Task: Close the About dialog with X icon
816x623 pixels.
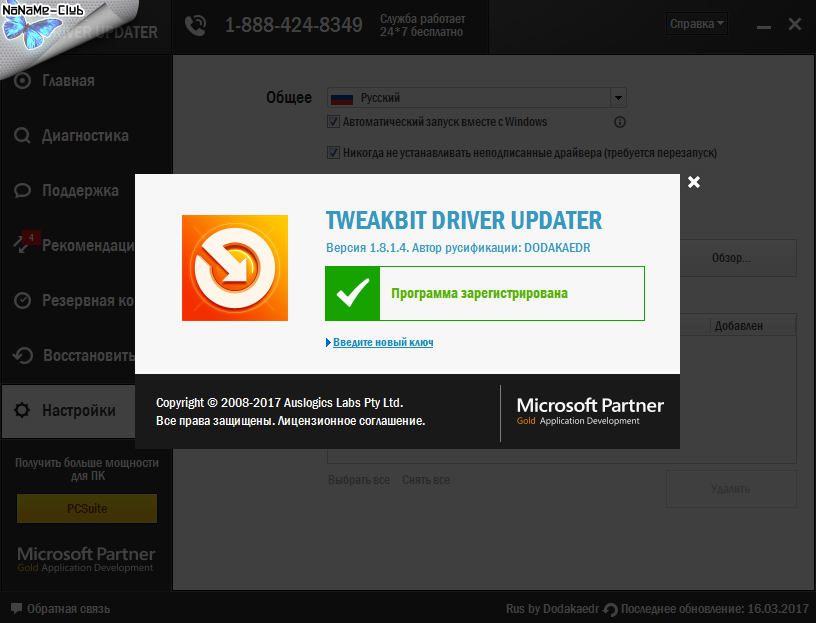Action: tap(694, 182)
